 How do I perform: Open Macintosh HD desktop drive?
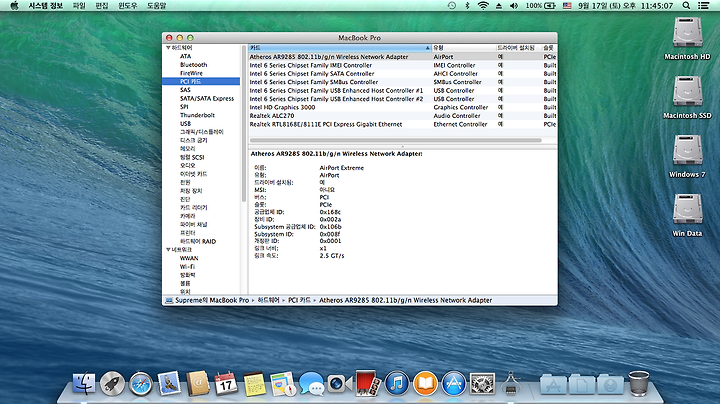(x=687, y=39)
